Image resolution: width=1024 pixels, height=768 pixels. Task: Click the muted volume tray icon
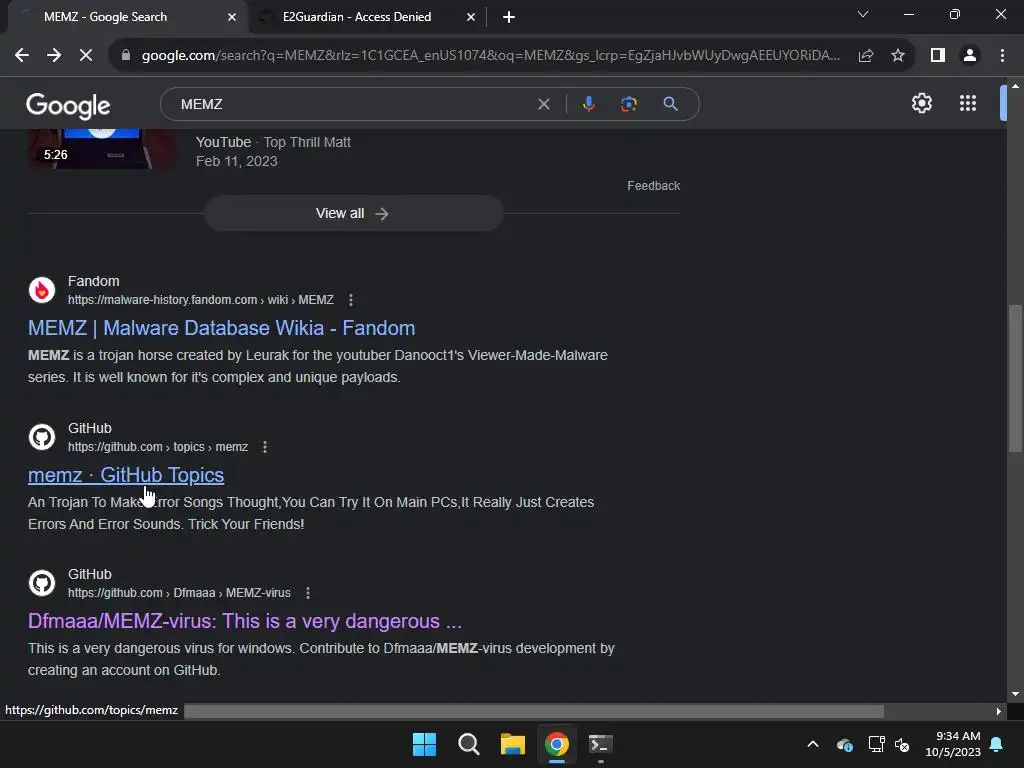902,744
